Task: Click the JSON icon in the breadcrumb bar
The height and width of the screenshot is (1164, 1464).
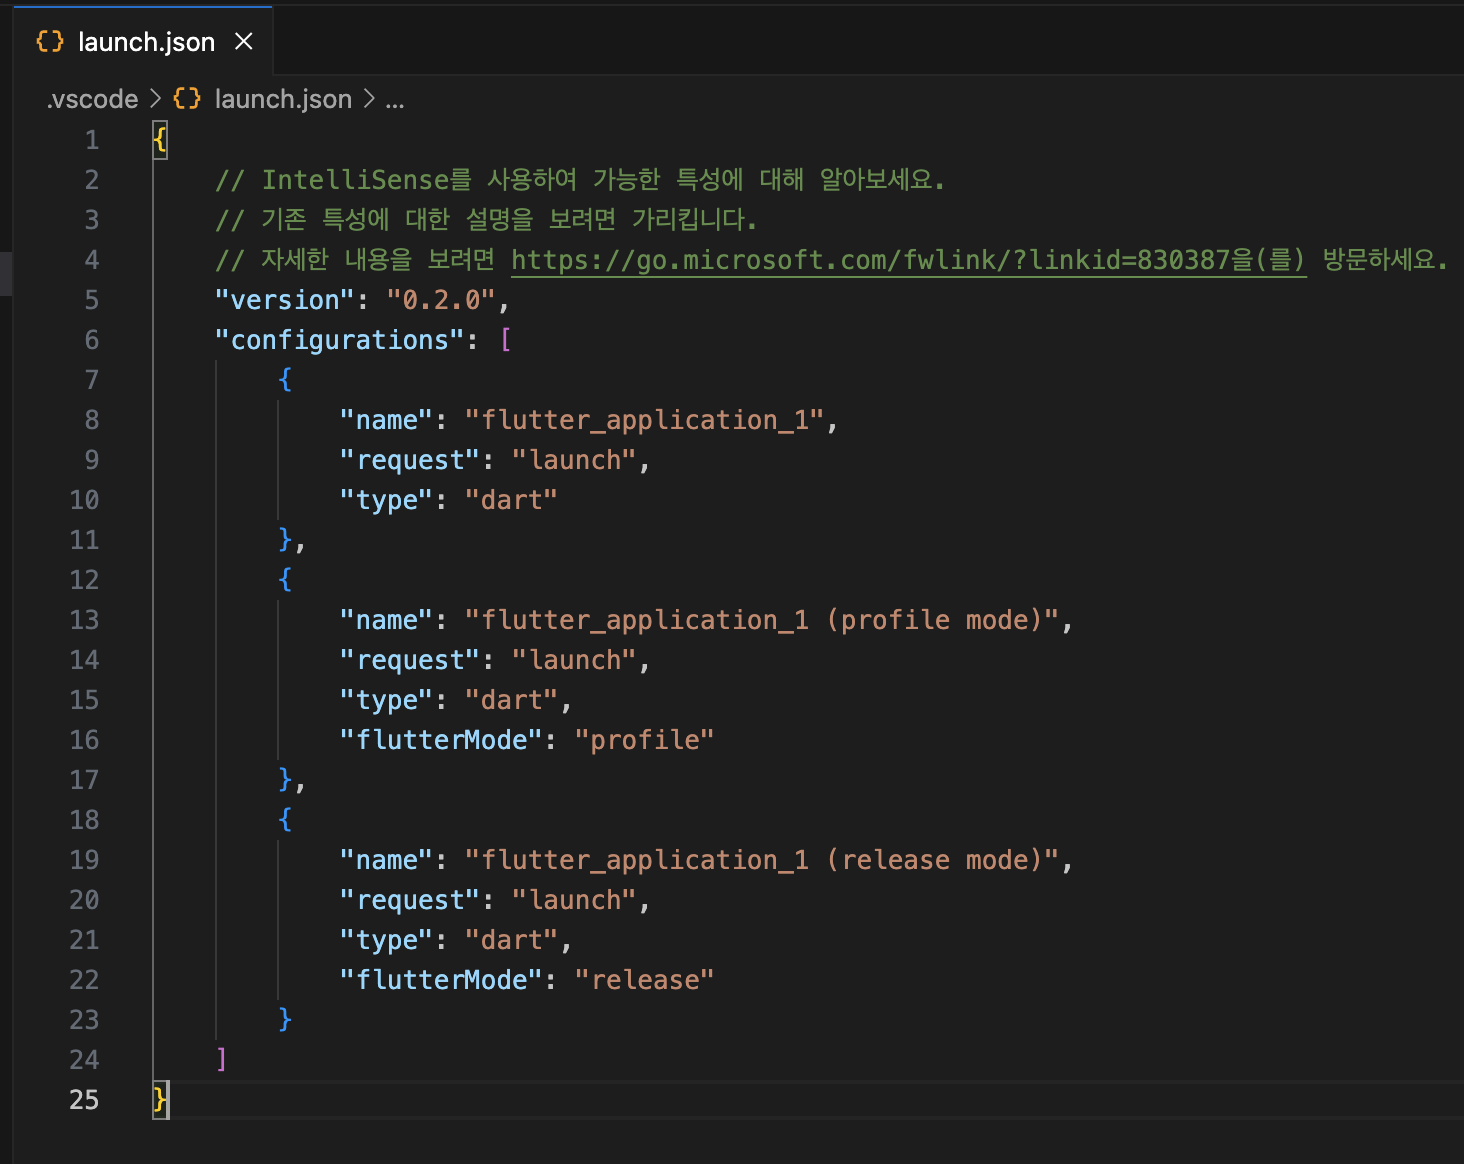Action: [x=186, y=98]
